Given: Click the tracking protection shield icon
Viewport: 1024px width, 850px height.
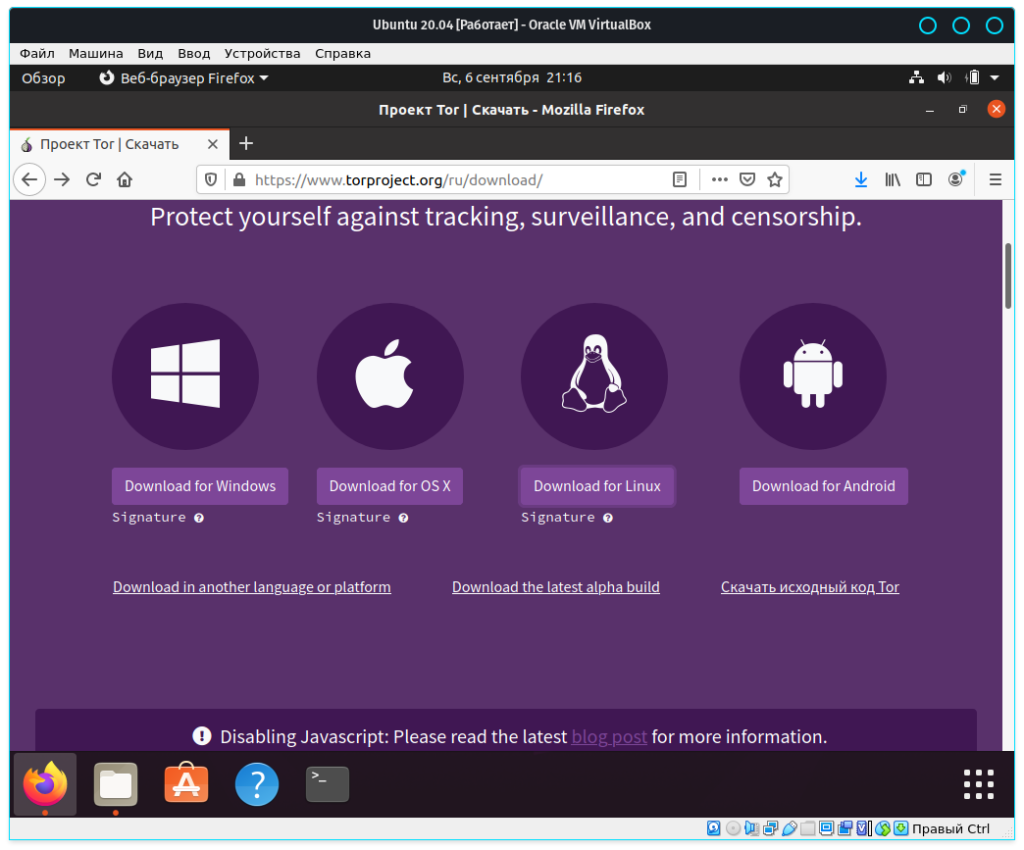Looking at the screenshot, I should (211, 180).
